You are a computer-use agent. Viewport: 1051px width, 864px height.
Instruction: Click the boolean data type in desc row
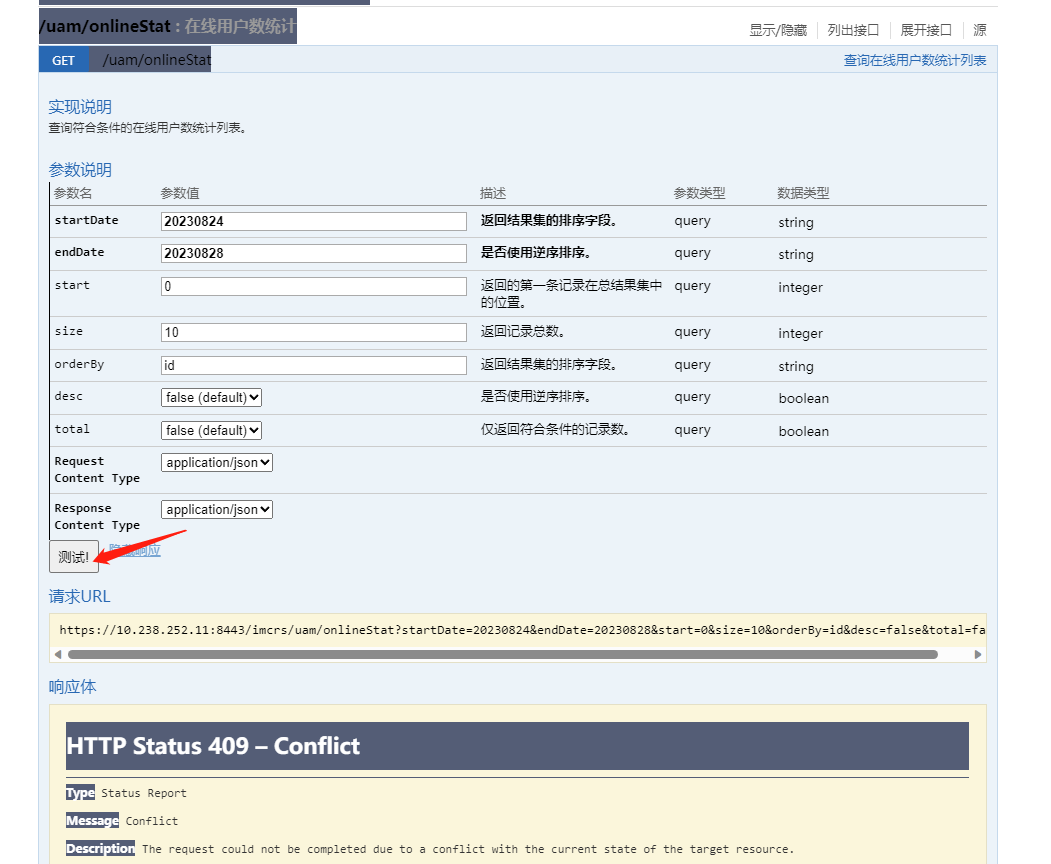[x=804, y=398]
